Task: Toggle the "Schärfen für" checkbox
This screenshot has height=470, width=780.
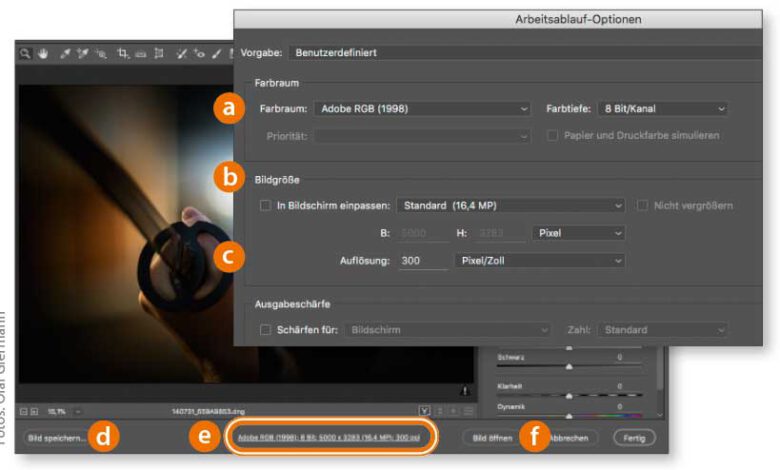Action: 265,329
